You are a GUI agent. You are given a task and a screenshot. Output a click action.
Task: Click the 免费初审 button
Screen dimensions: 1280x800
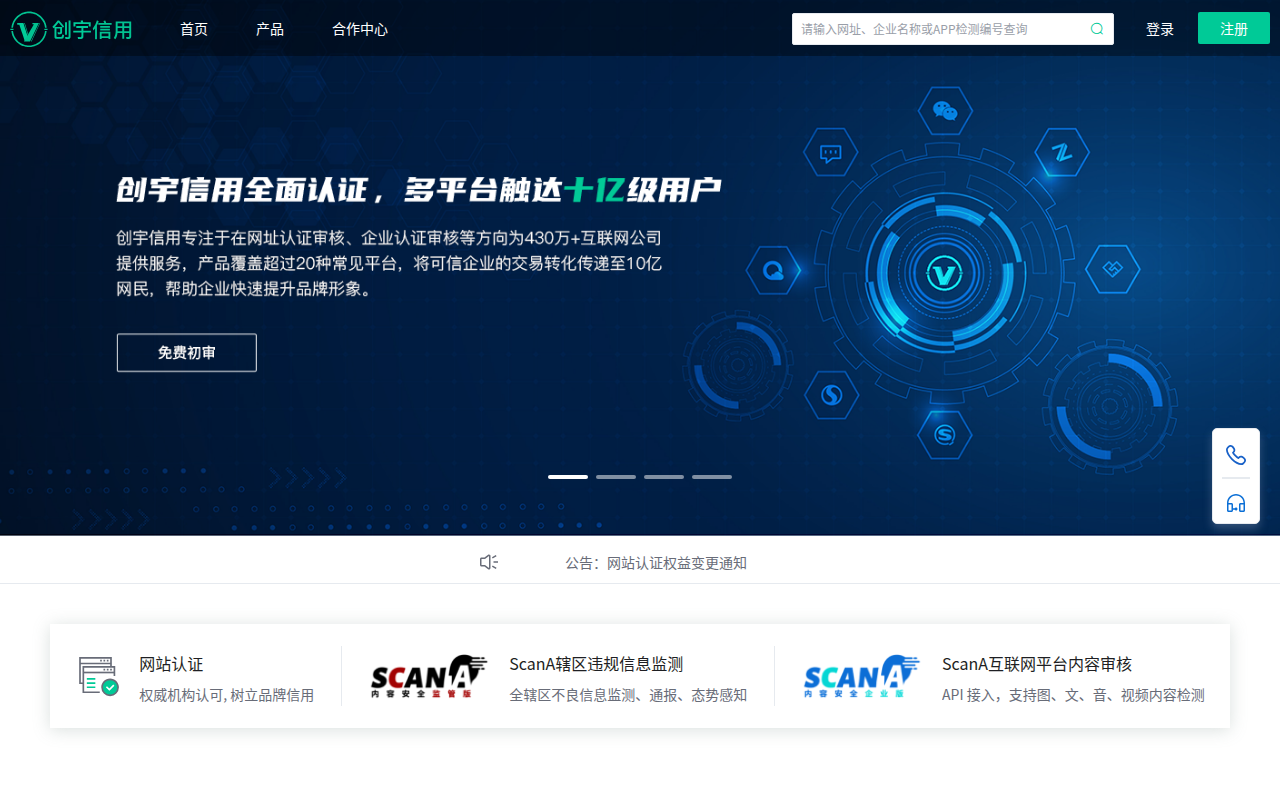(x=187, y=353)
